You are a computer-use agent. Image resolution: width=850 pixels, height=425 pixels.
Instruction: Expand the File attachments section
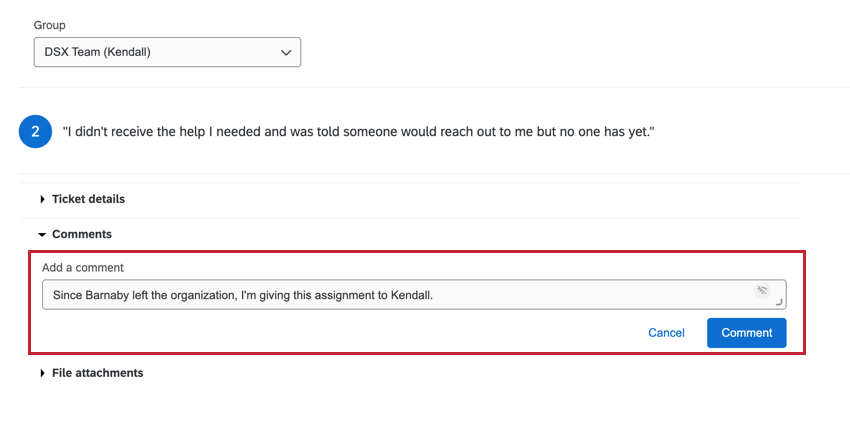point(97,373)
